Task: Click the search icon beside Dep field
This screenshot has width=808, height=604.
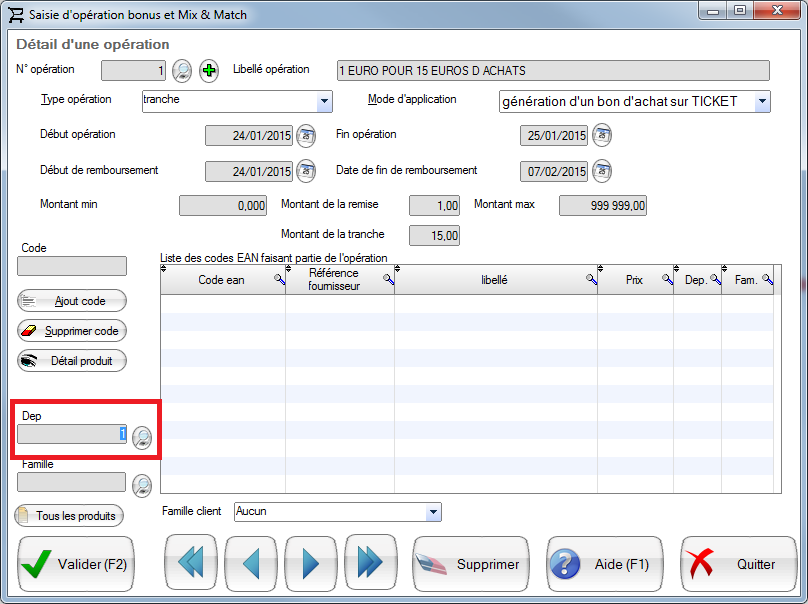Action: 142,435
